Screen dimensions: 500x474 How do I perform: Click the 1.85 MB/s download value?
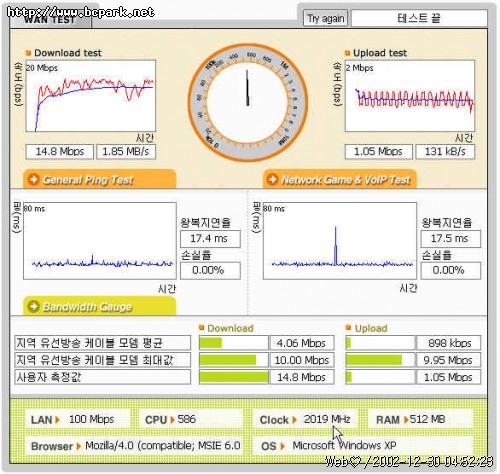[126, 152]
